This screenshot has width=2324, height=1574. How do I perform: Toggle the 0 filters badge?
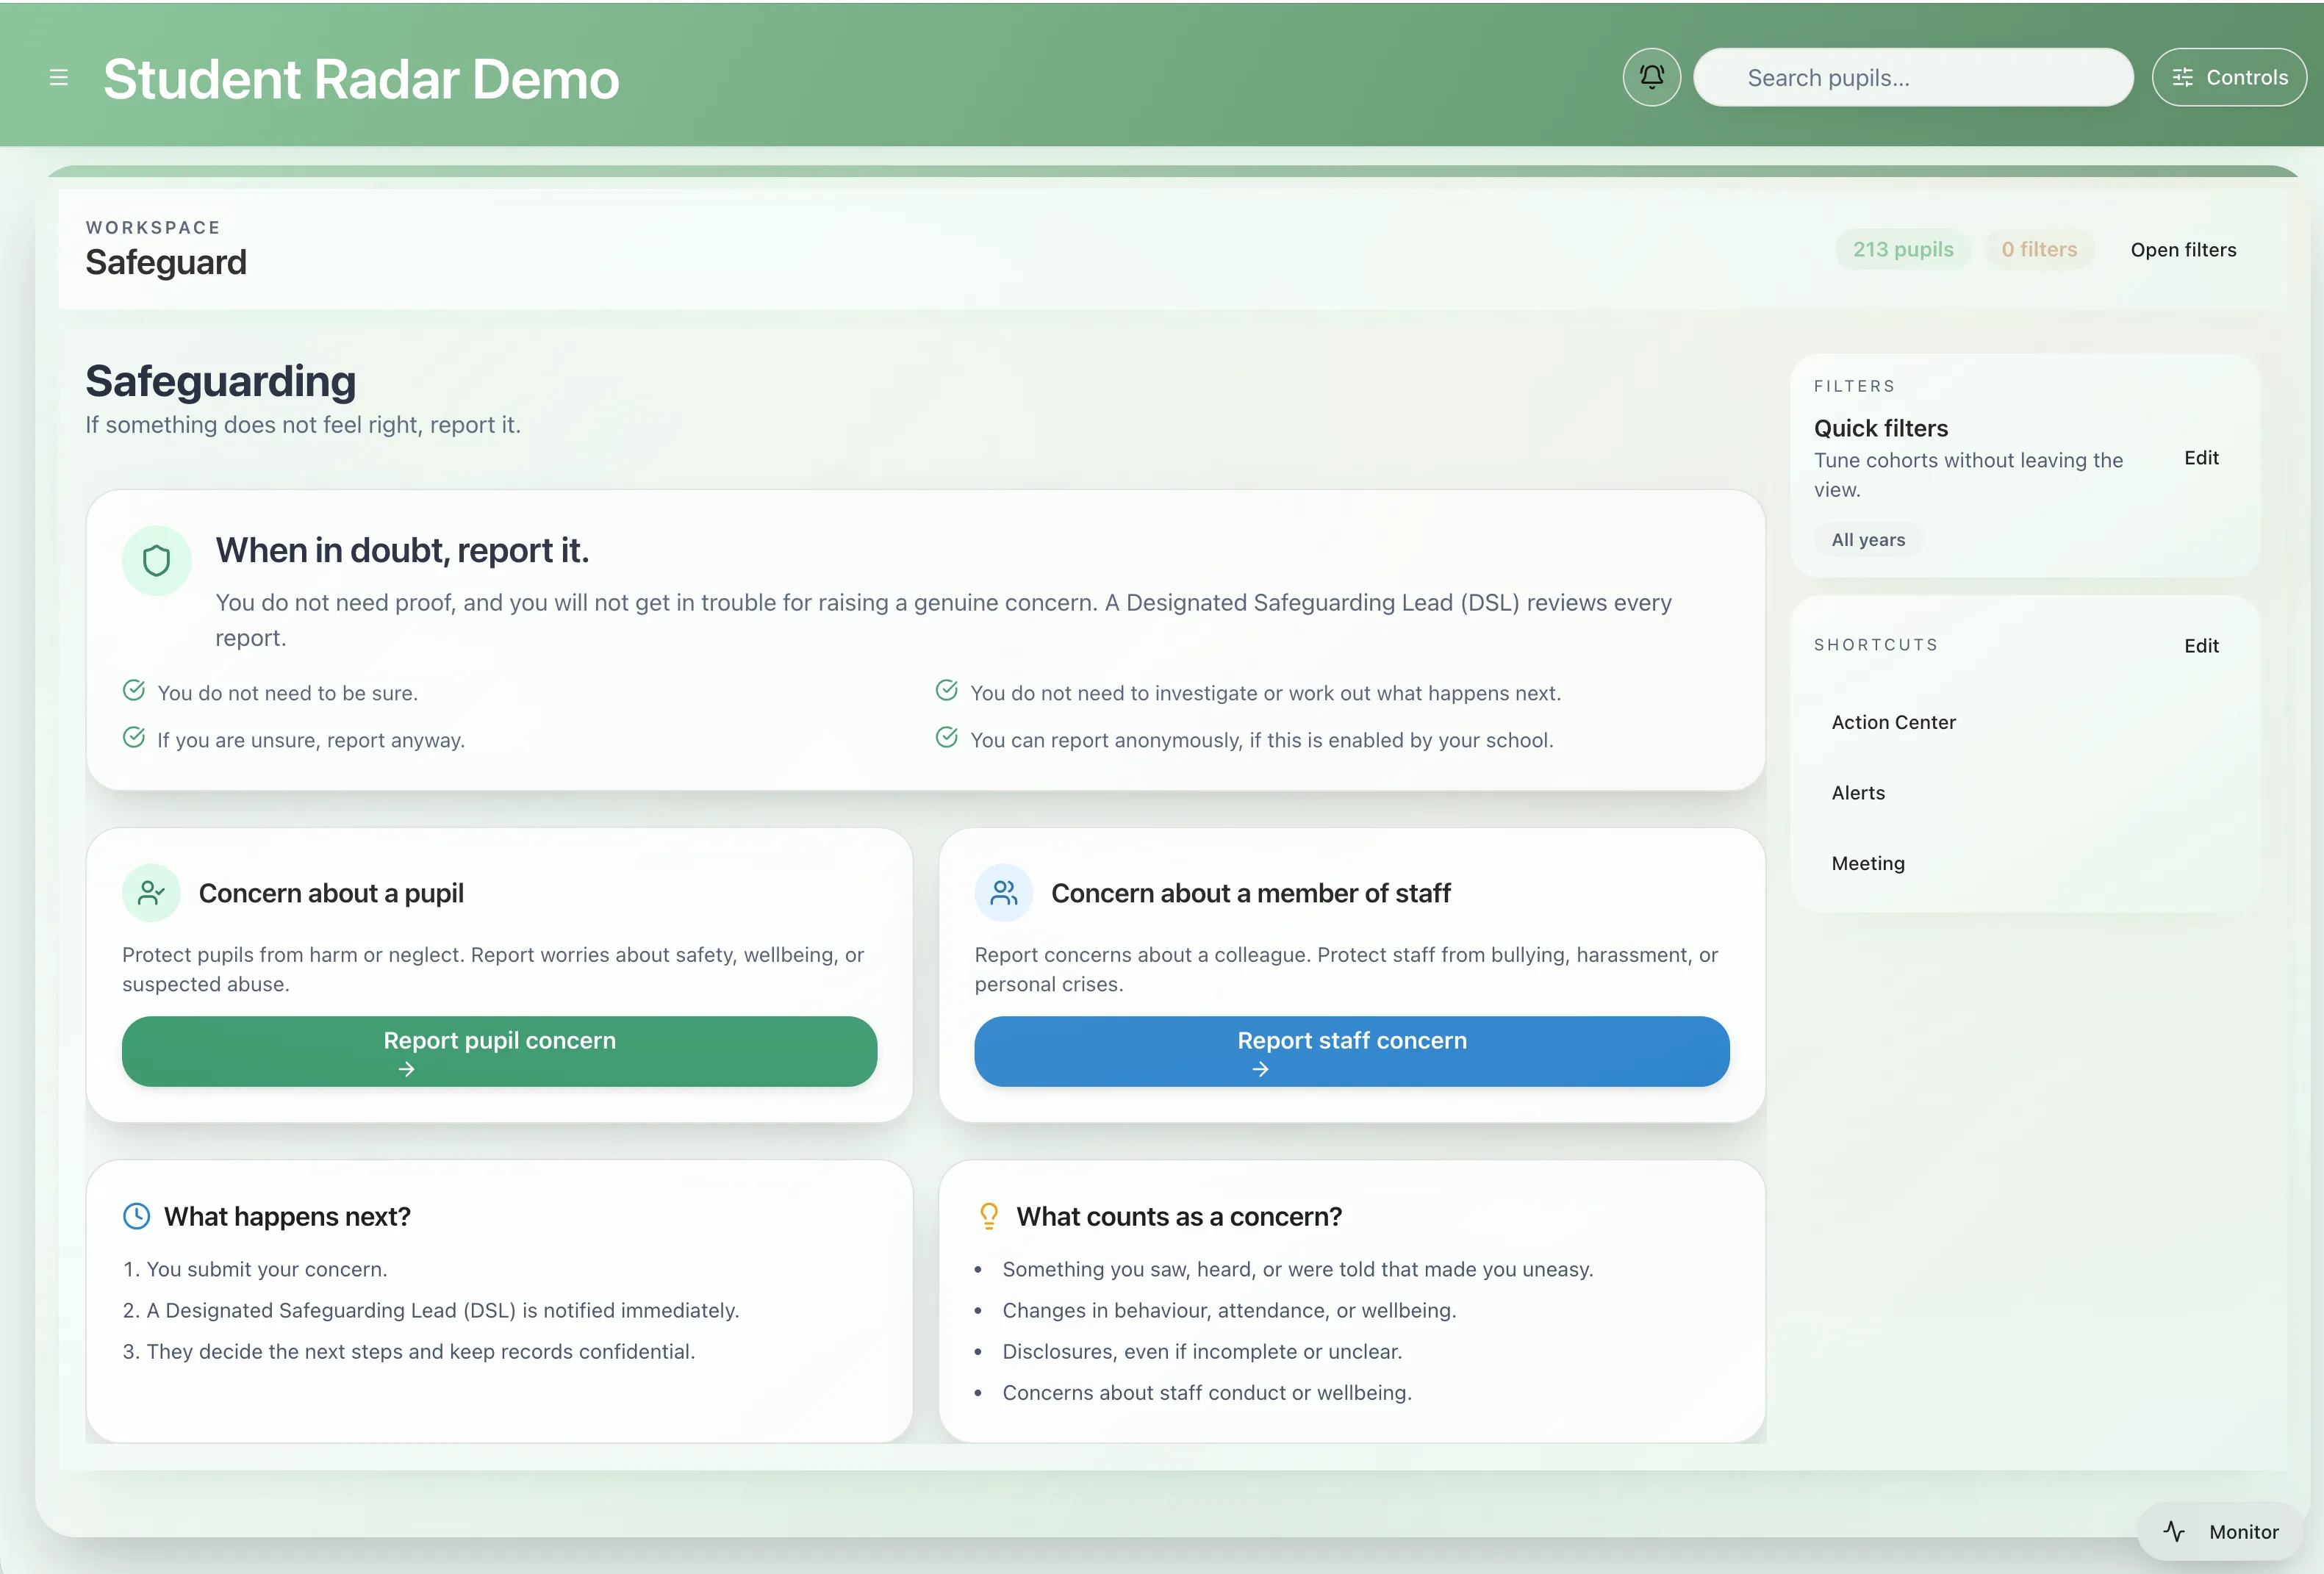point(2039,249)
